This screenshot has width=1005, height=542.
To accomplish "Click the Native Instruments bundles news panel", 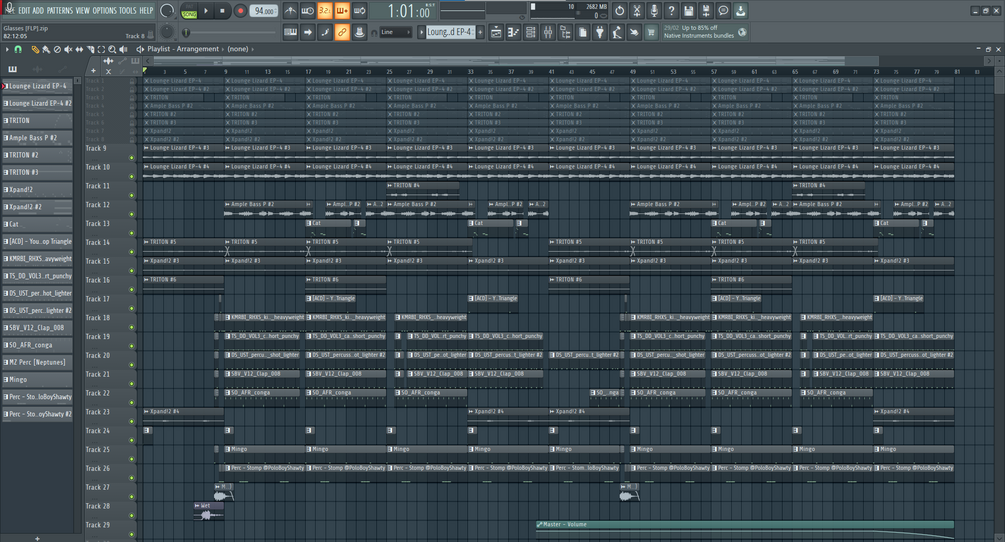I will [x=705, y=32].
